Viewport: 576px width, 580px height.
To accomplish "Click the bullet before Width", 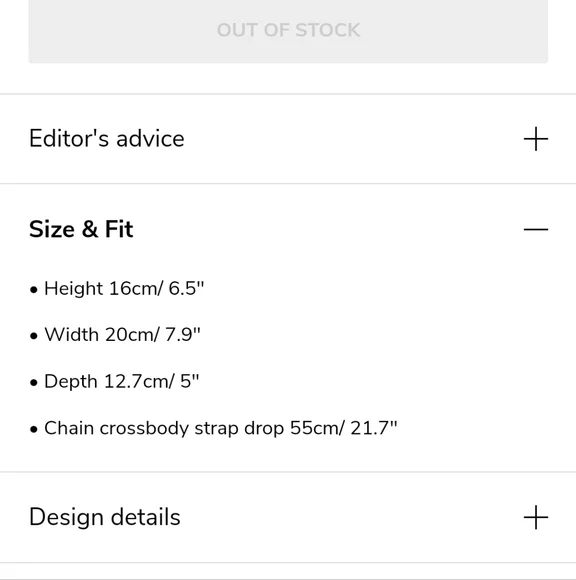I will [34, 336].
